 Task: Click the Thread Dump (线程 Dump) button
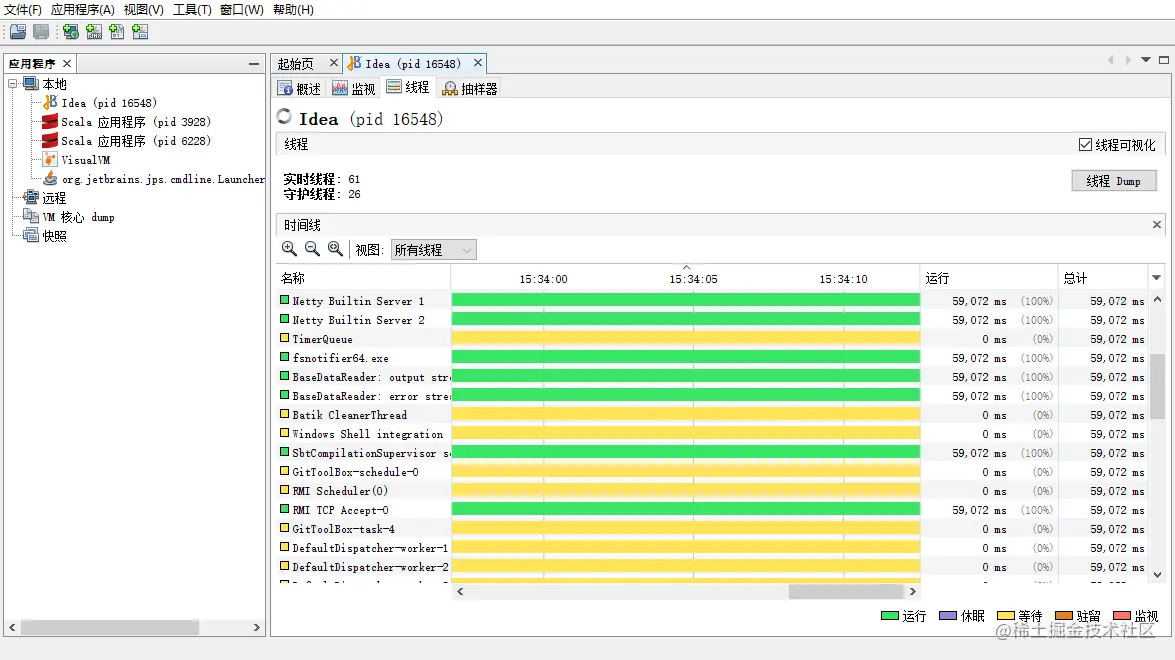click(1114, 181)
